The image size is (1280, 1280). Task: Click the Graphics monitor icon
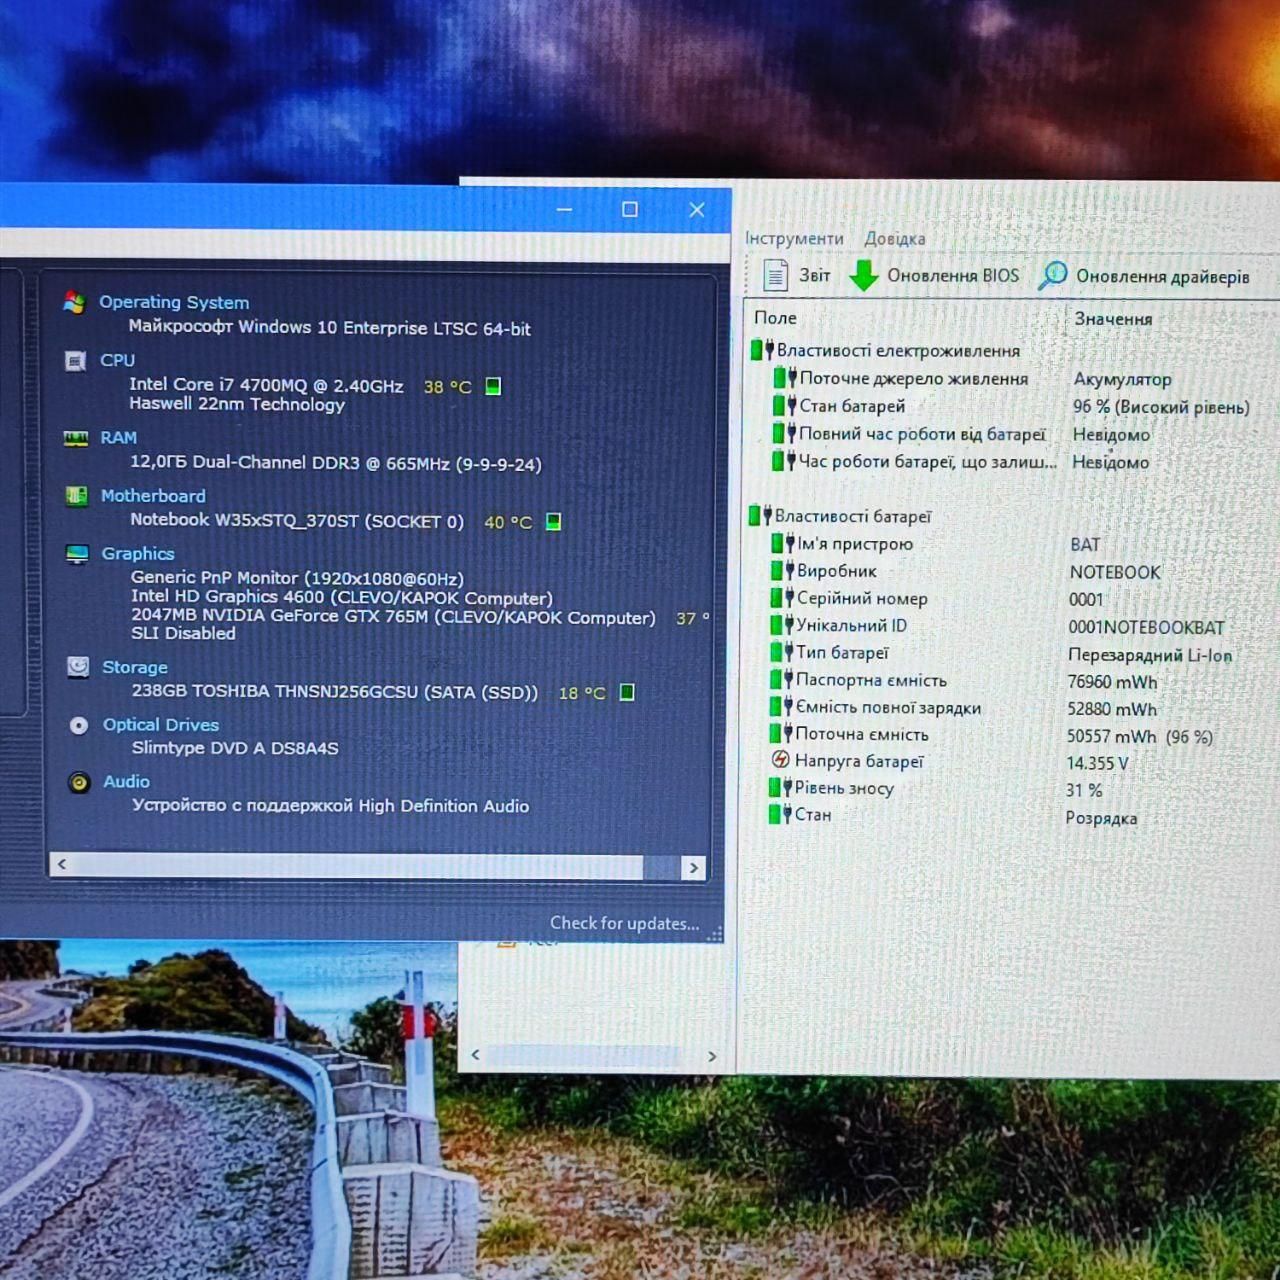(77, 554)
